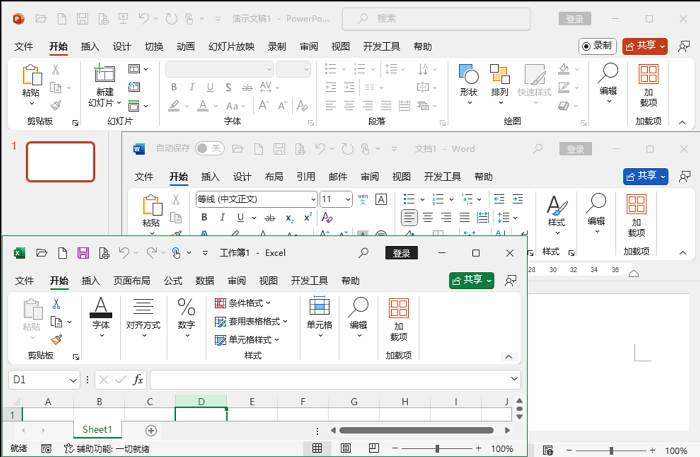
Task: Open Format as Table dropdown in Excel
Action: (x=251, y=321)
